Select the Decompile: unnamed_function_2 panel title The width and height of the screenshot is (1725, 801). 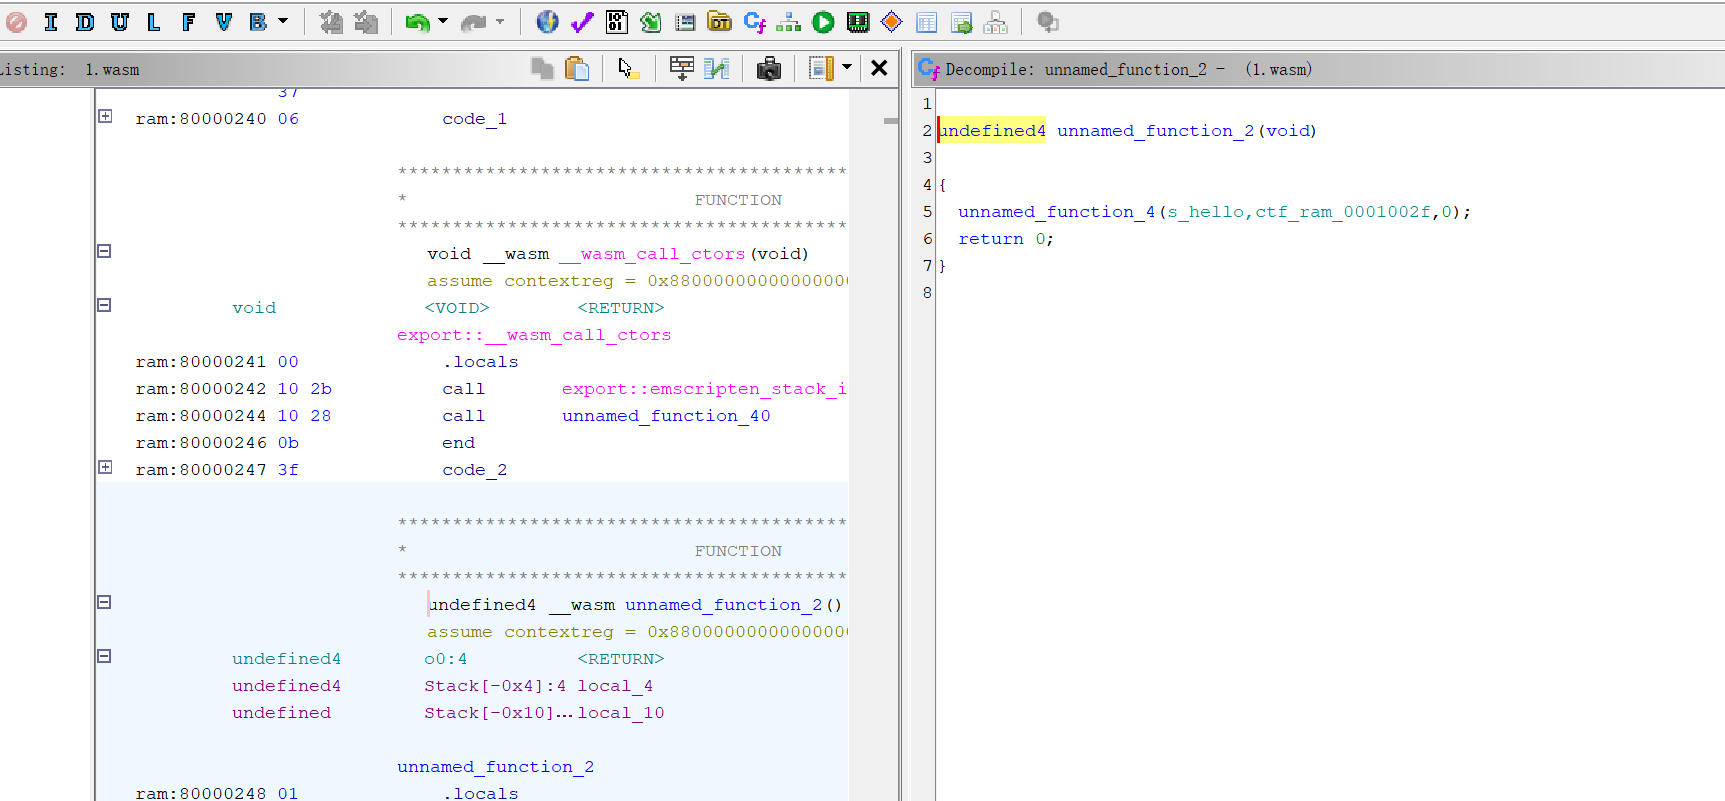[1128, 69]
